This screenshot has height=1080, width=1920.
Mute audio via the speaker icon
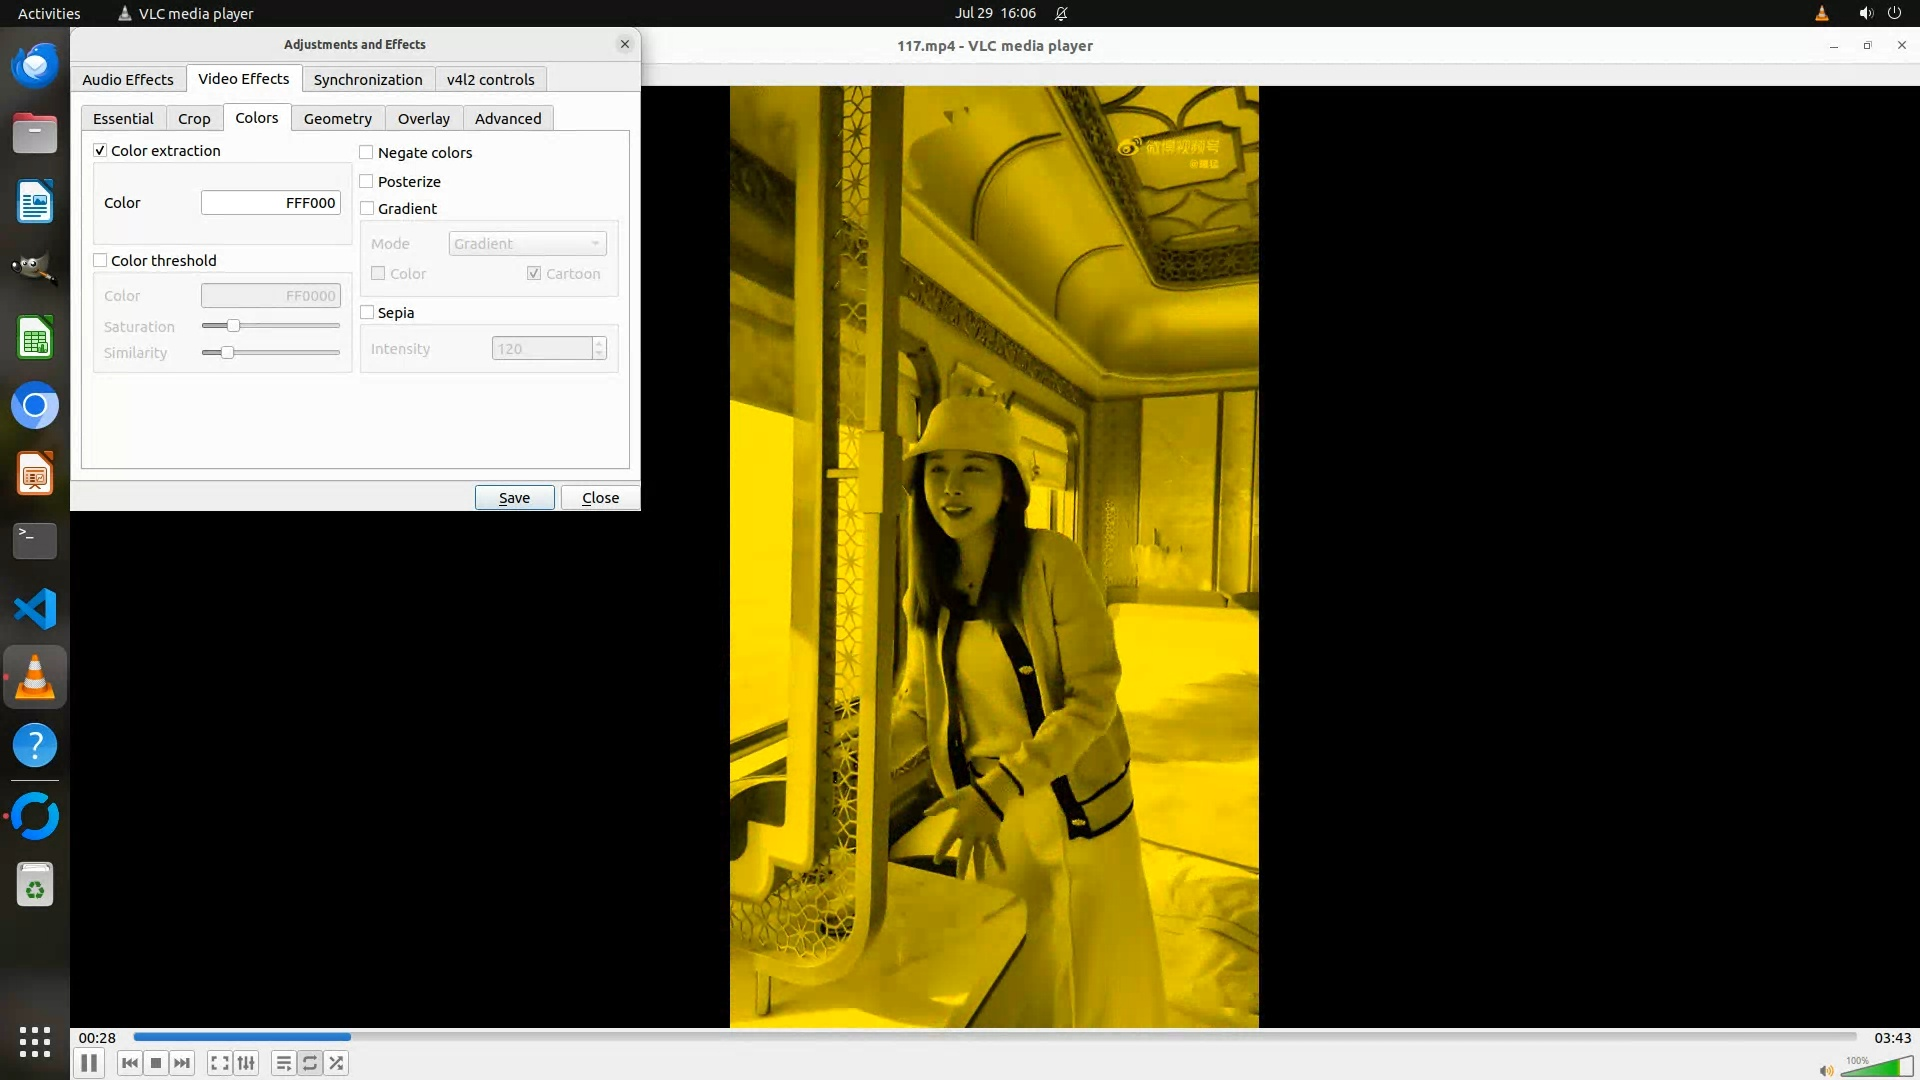pyautogui.click(x=1826, y=1070)
